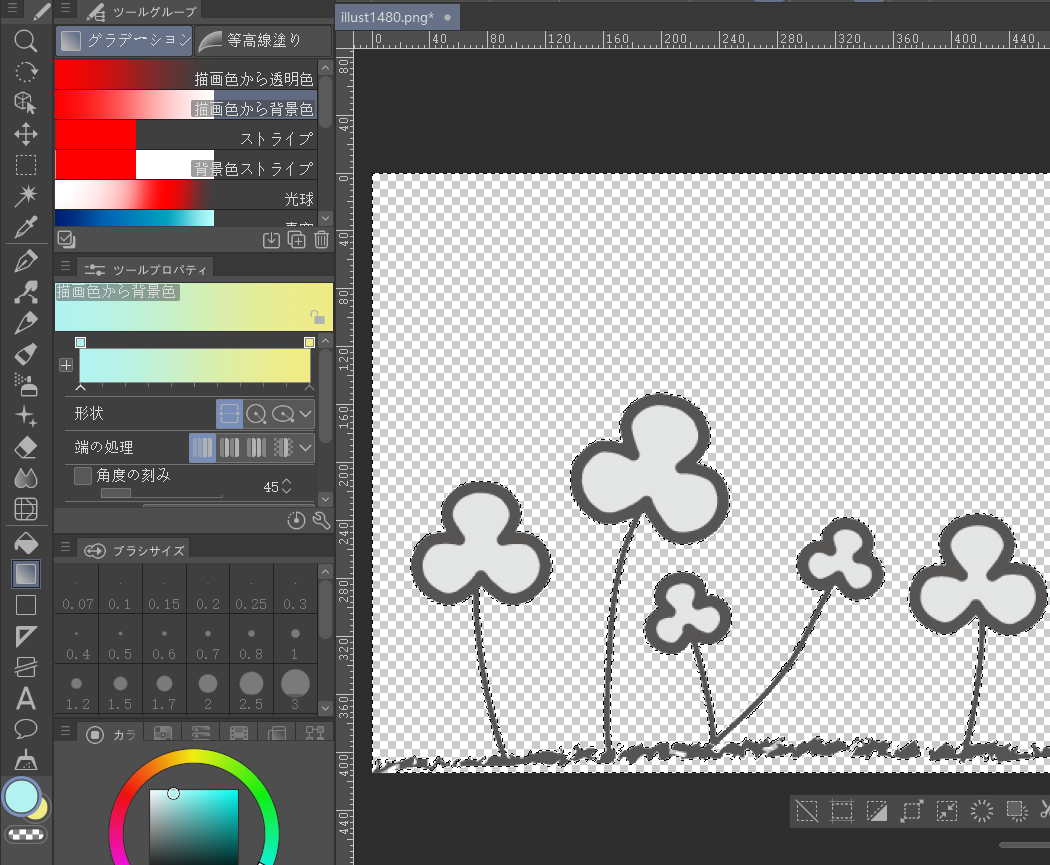This screenshot has width=1050, height=865.
Task: Select second edge process (repeat) option
Action: [229, 447]
